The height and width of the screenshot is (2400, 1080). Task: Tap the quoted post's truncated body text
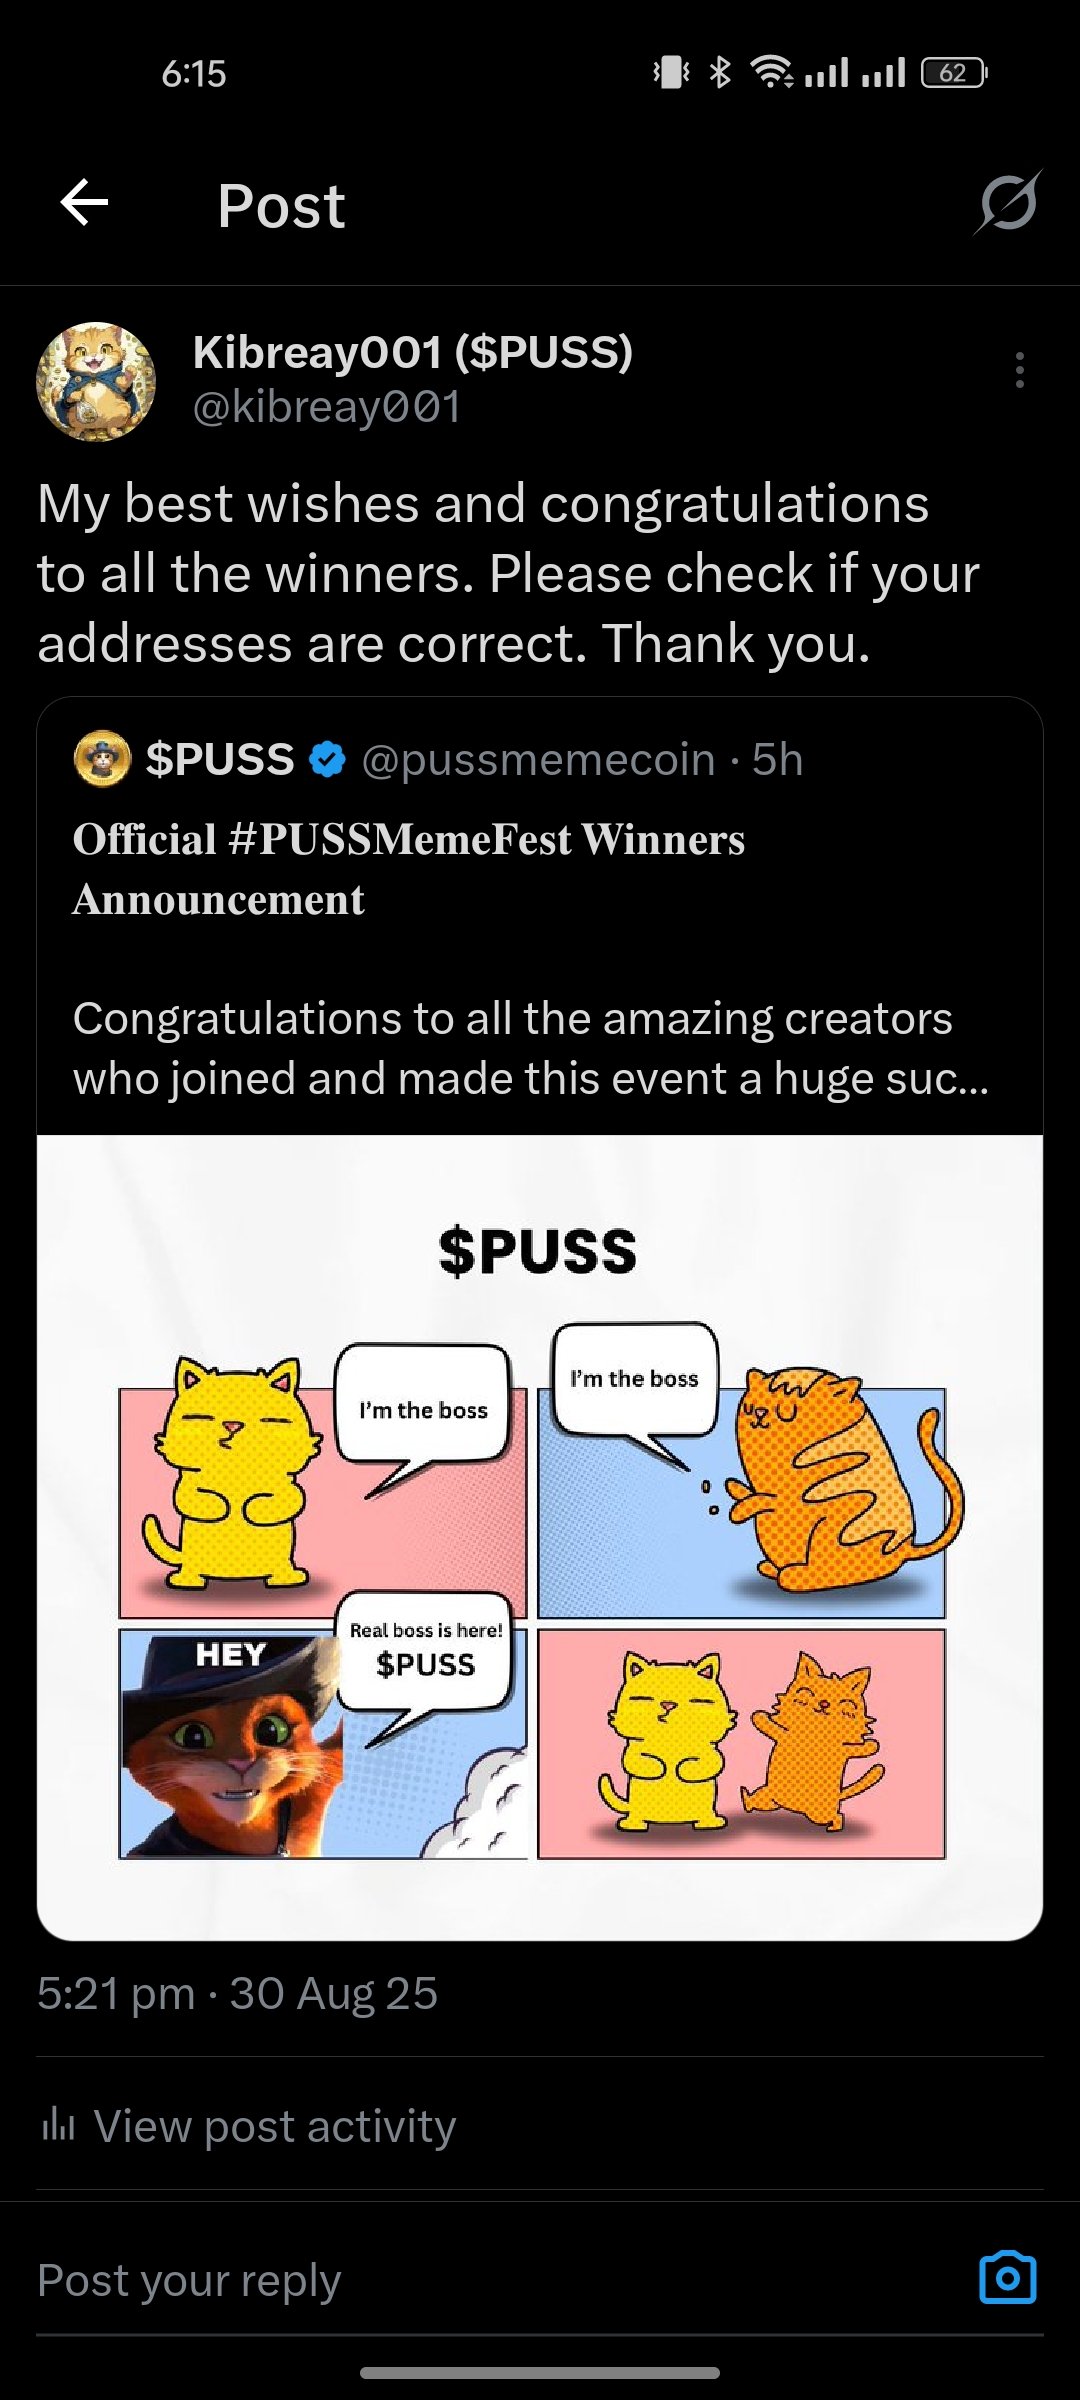pos(530,1048)
